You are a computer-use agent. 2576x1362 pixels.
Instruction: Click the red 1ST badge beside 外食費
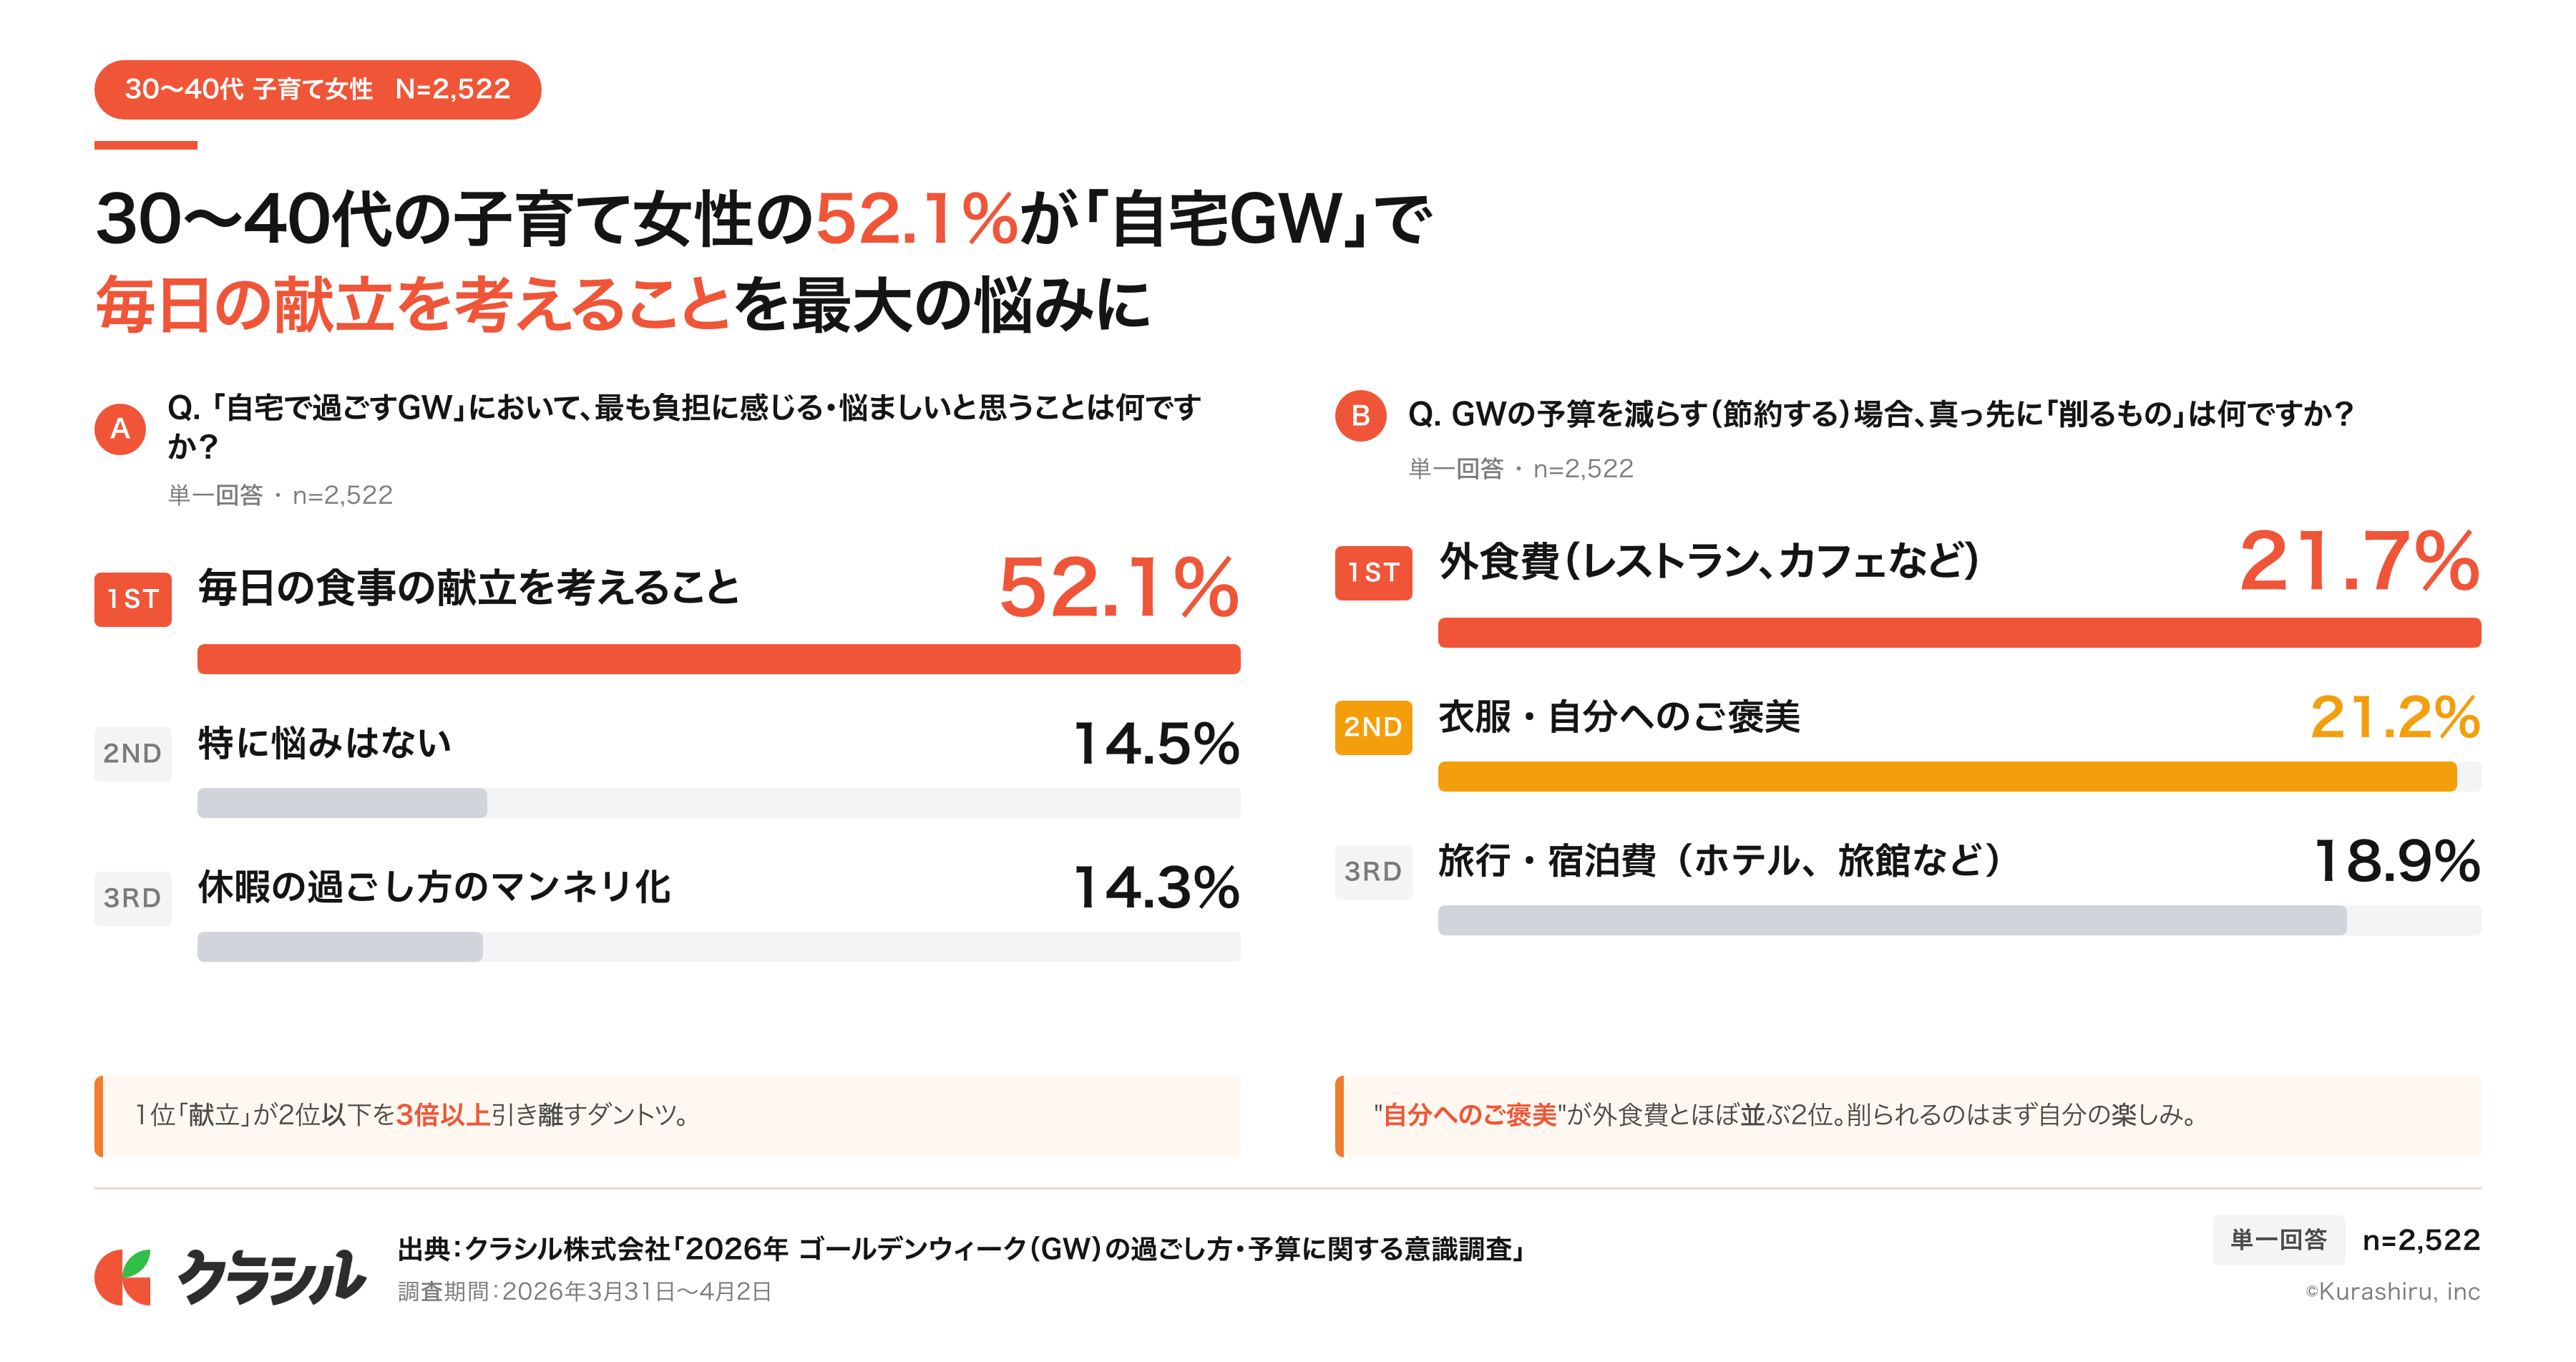(1373, 573)
